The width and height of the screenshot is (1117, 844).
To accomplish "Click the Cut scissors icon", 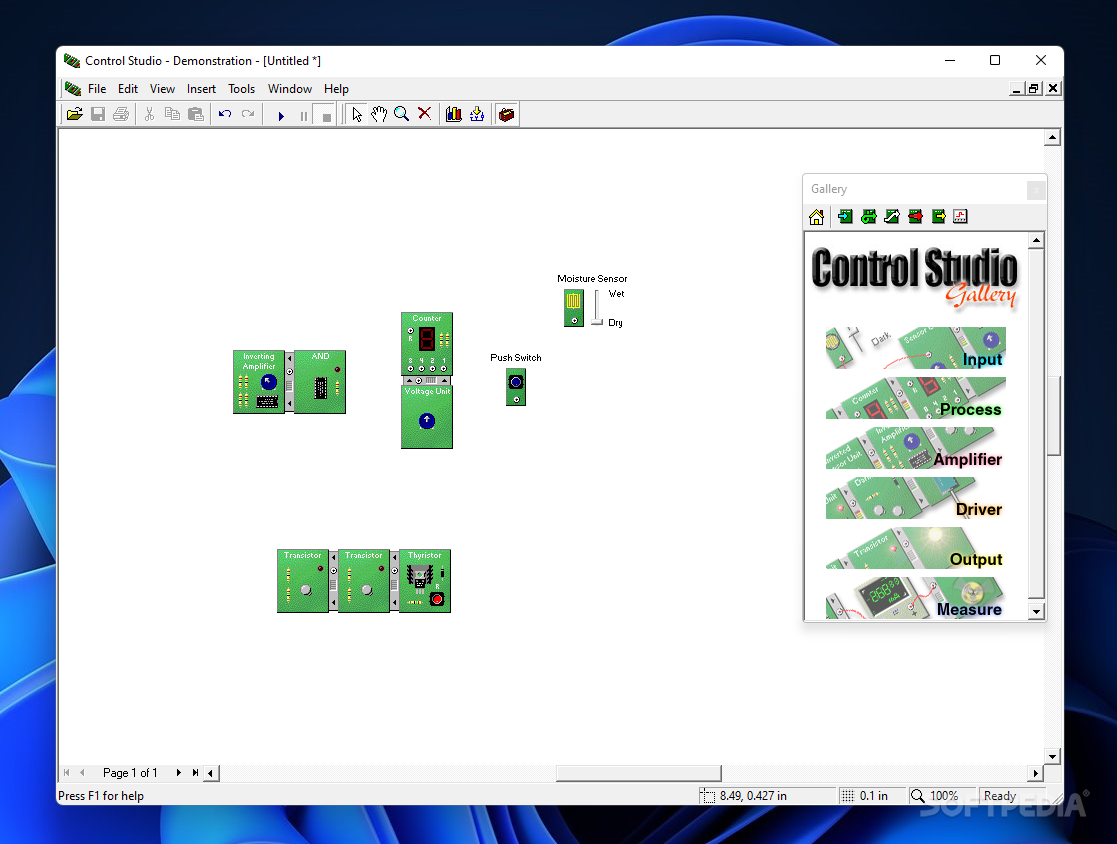I will point(150,114).
